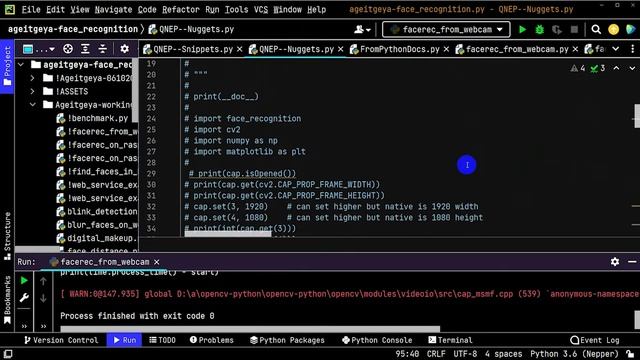
Task: Open Run panel settings gear
Action: tap(615, 262)
